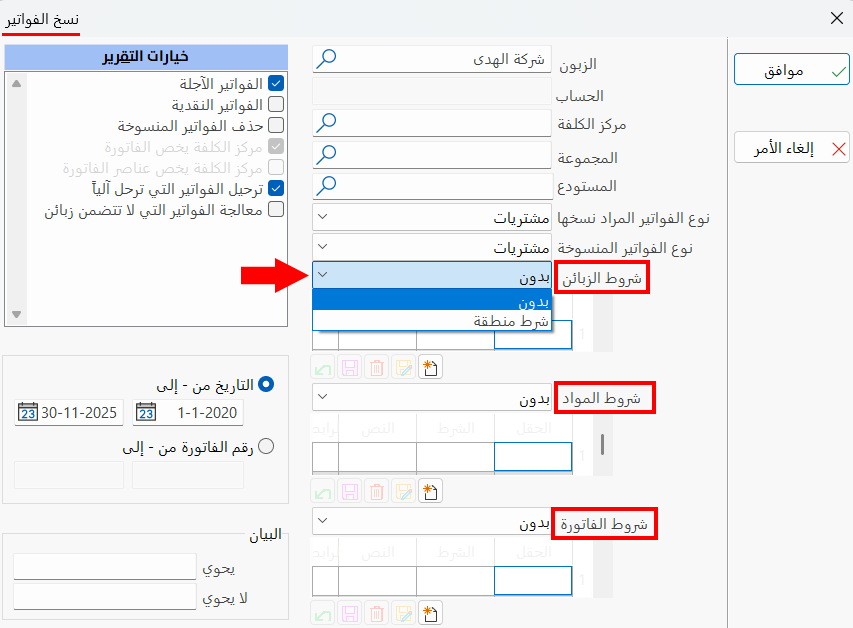Click the new condition icon under شروط المواد

pos(430,490)
